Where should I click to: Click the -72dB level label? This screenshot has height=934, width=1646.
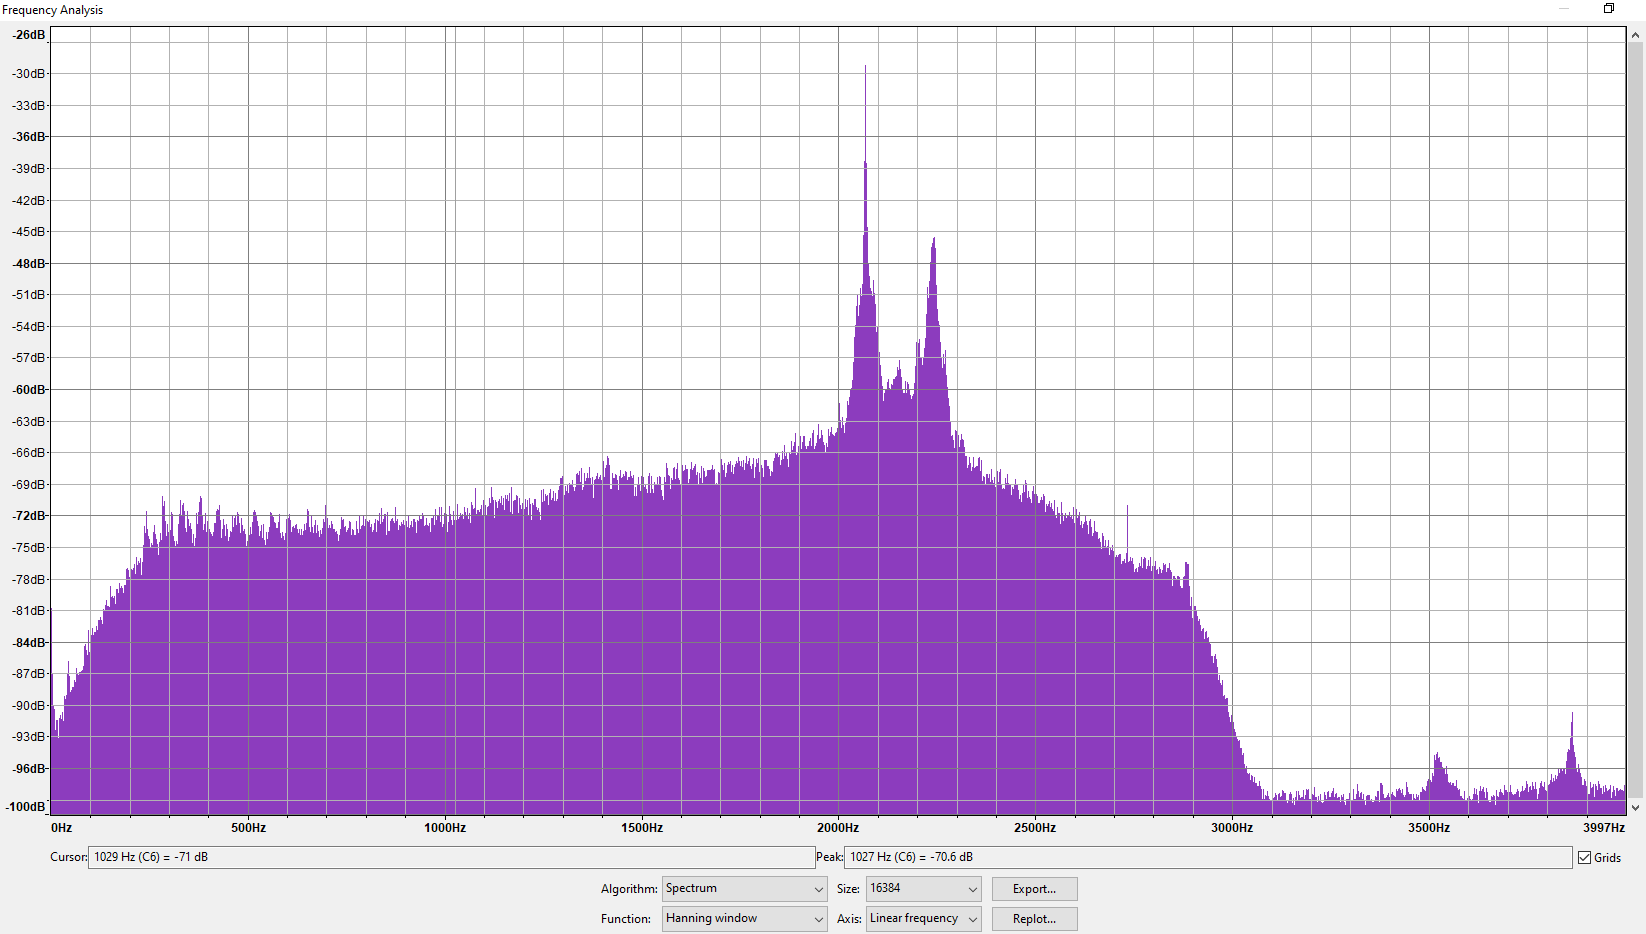click(x=29, y=515)
